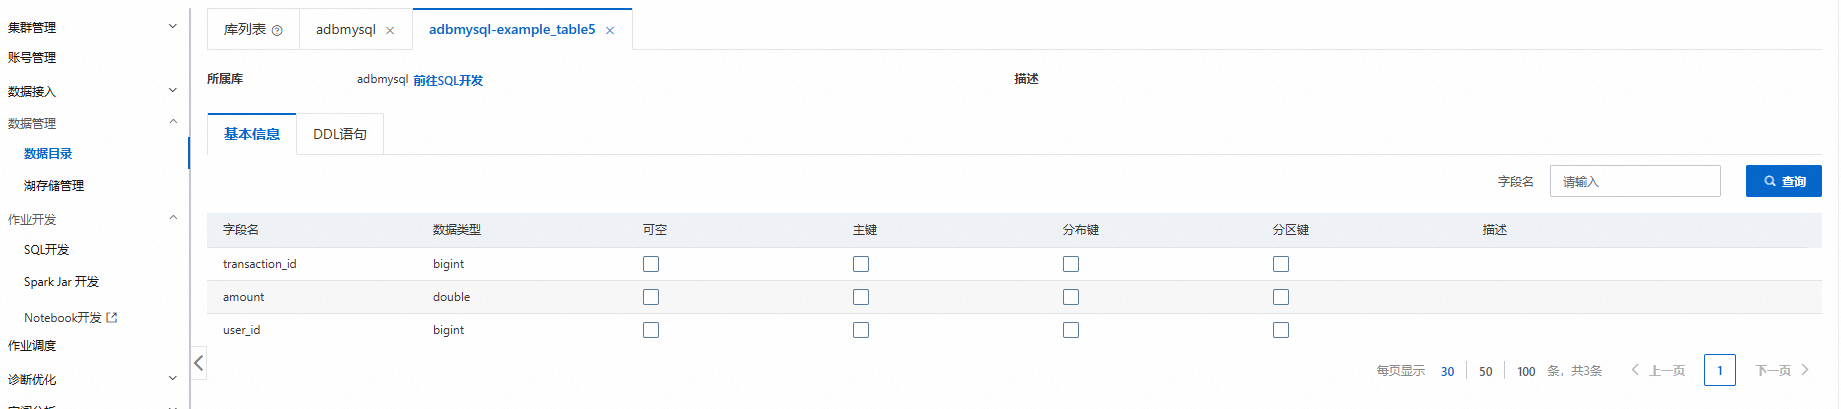The height and width of the screenshot is (409, 1841).
Task: Expand the 集群管理 sidebar menu
Action: tap(93, 27)
